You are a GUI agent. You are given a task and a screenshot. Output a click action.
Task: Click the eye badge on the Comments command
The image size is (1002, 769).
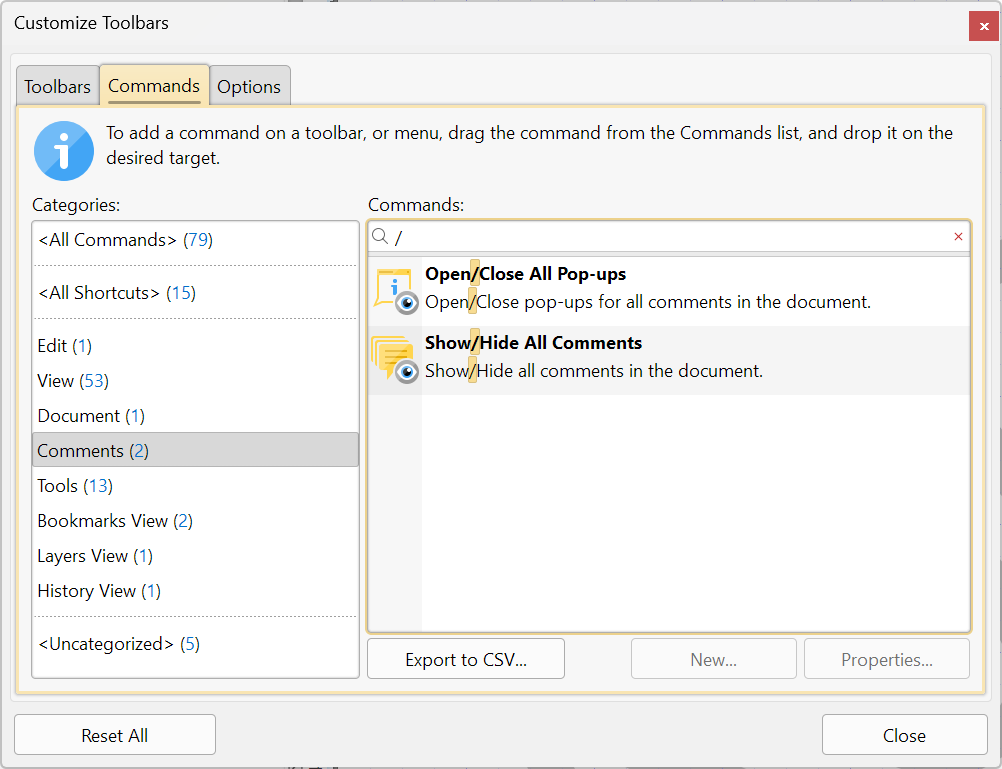click(406, 370)
